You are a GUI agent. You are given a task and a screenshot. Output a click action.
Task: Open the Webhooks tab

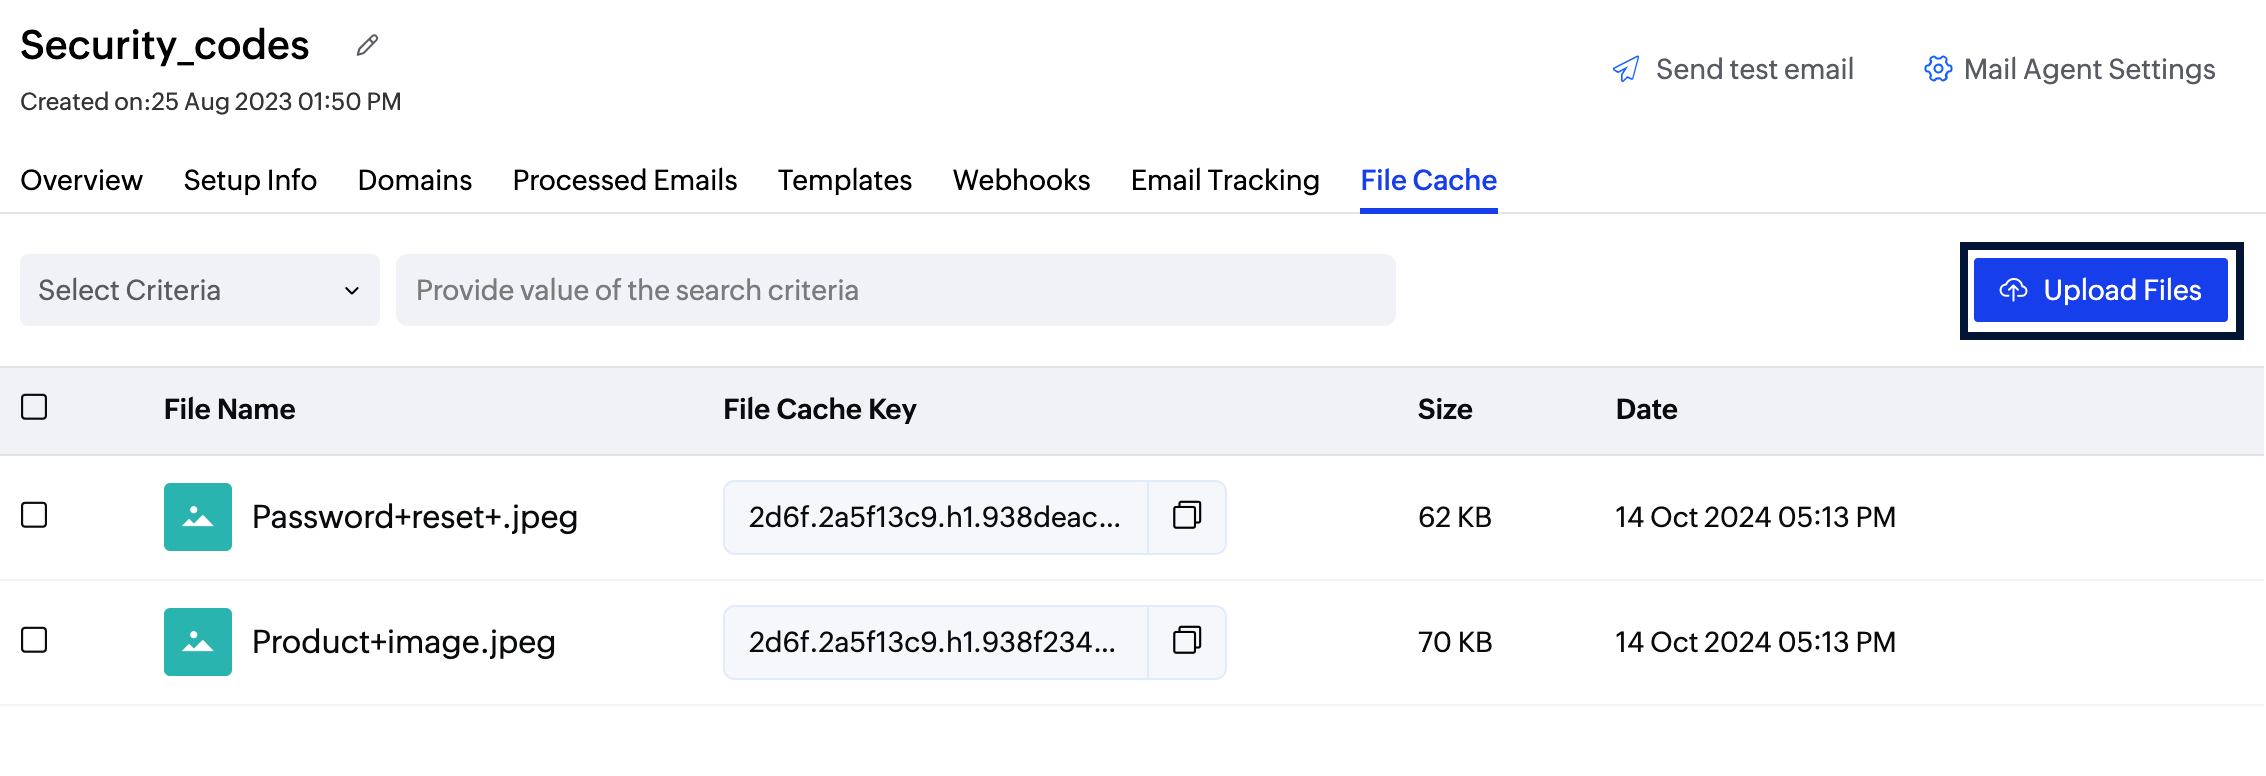coord(1021,180)
